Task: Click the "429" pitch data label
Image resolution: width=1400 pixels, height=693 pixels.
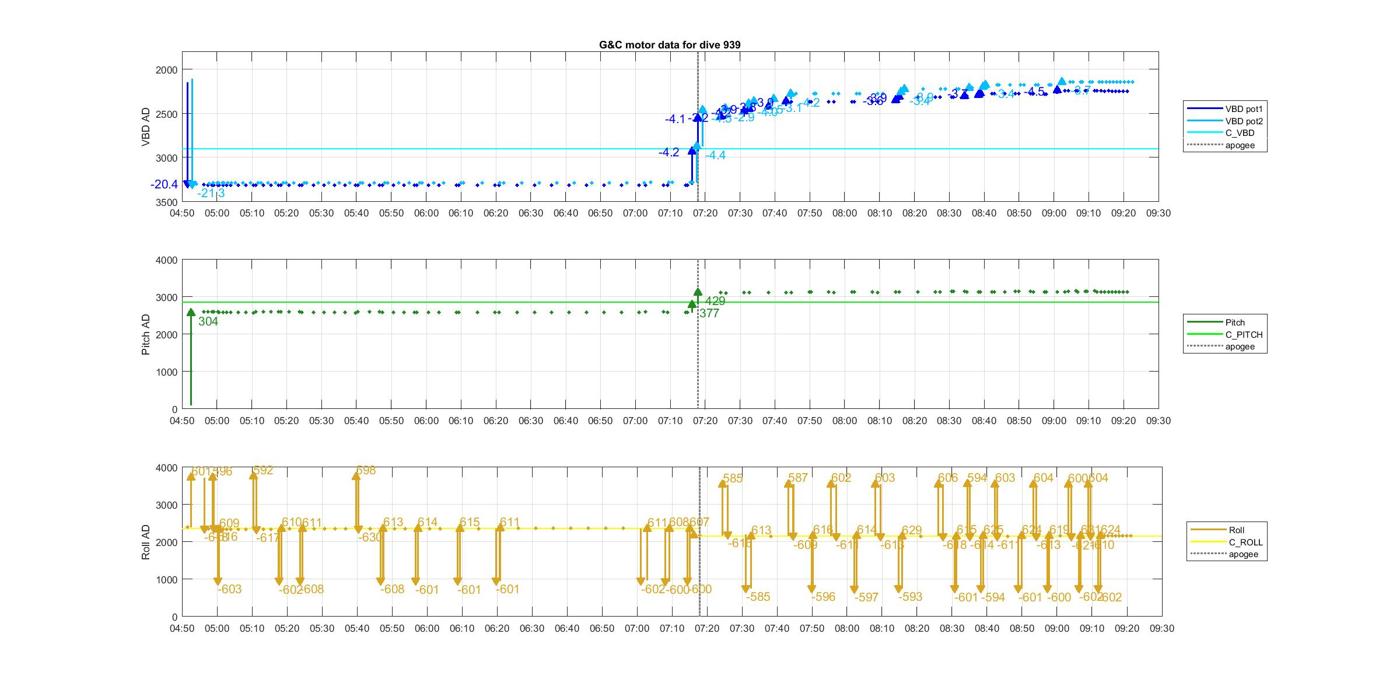Action: tap(716, 302)
